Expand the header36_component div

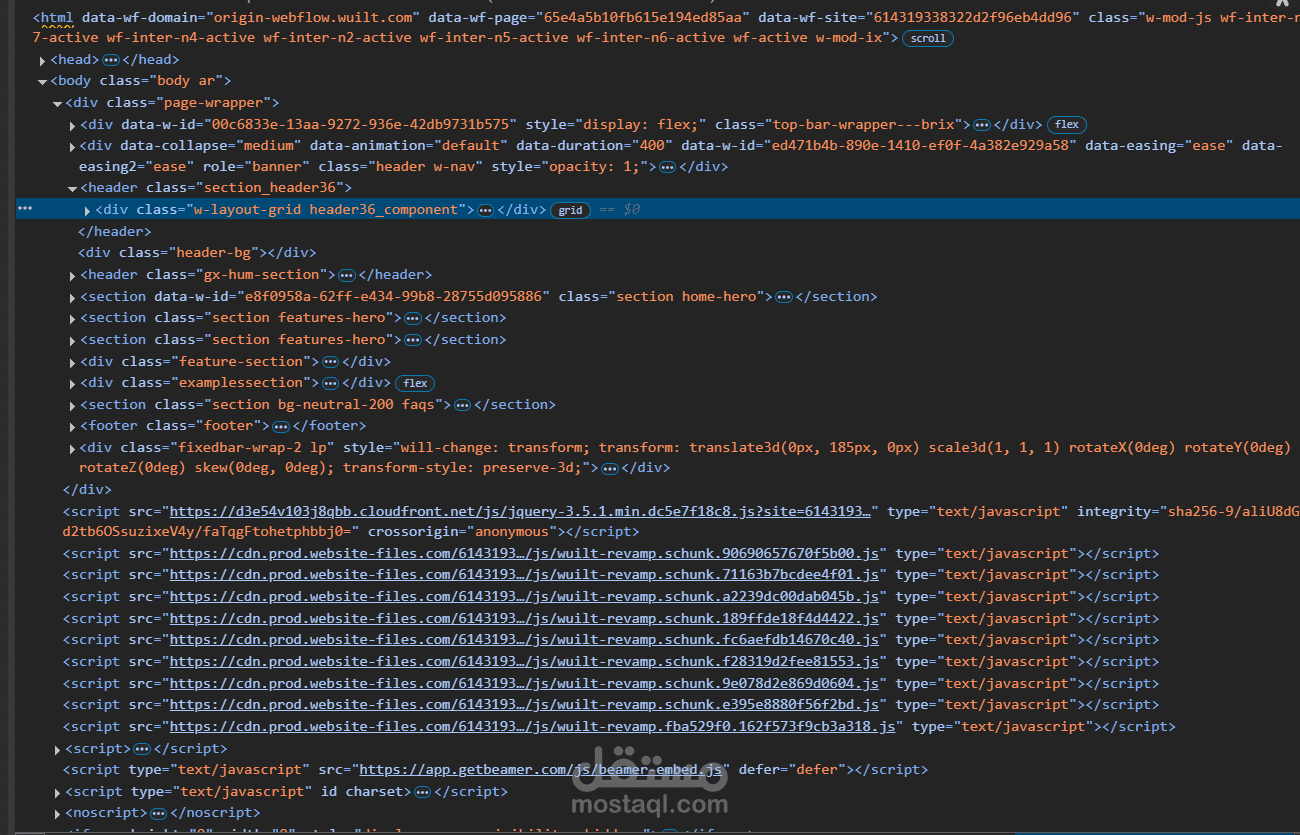[88, 210]
